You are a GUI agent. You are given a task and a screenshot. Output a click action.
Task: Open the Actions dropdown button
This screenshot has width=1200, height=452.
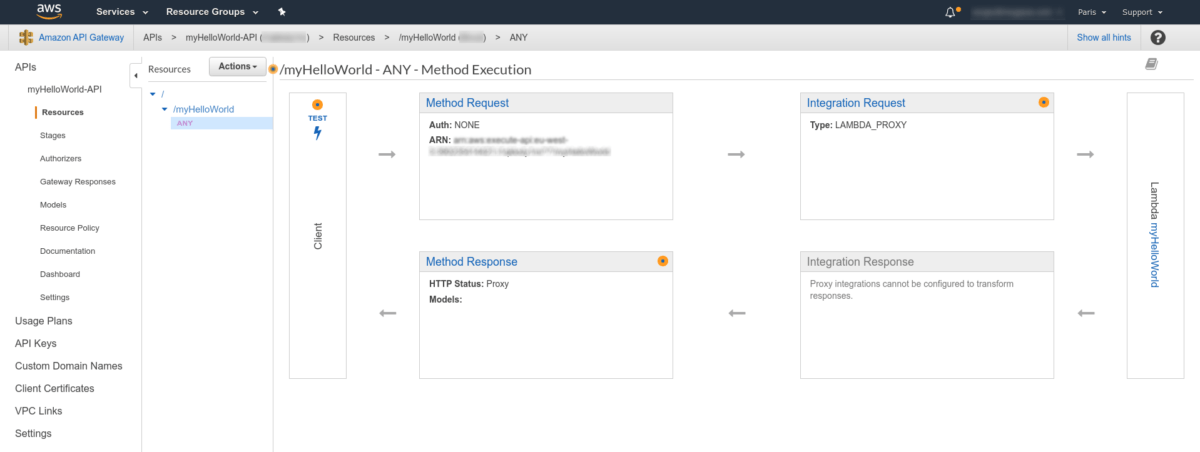tap(237, 66)
